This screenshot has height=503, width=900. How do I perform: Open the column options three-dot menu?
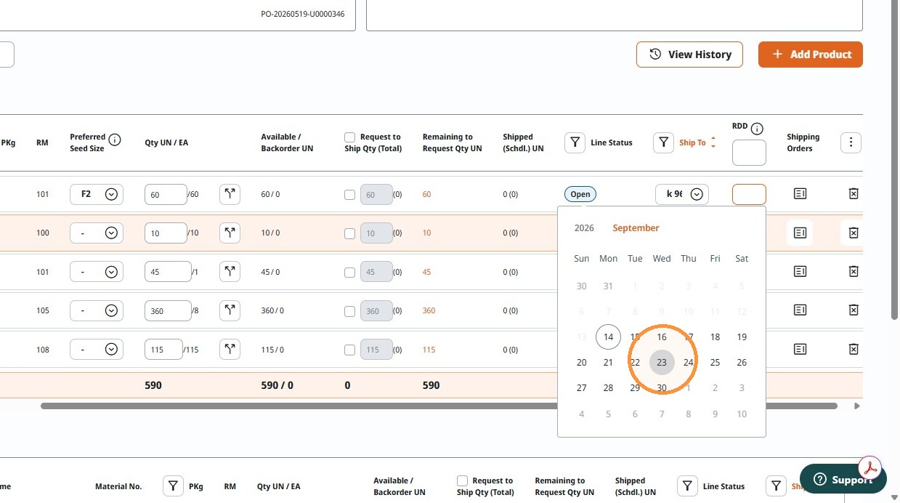click(x=851, y=142)
